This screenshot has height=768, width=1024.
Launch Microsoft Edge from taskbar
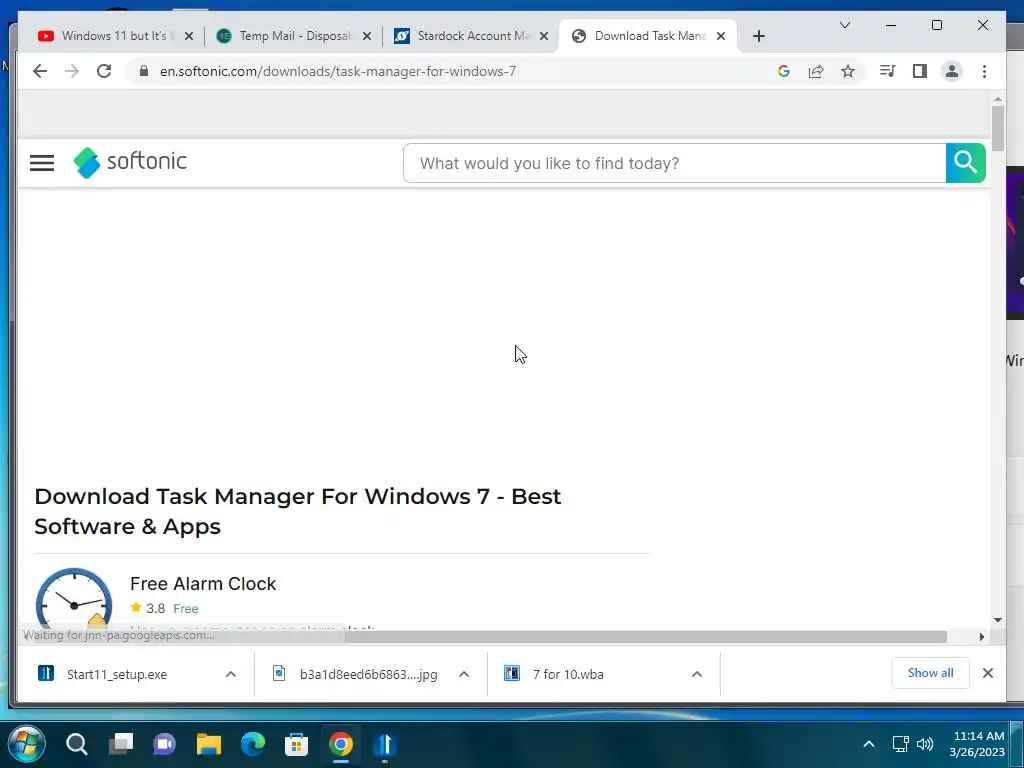click(x=253, y=744)
